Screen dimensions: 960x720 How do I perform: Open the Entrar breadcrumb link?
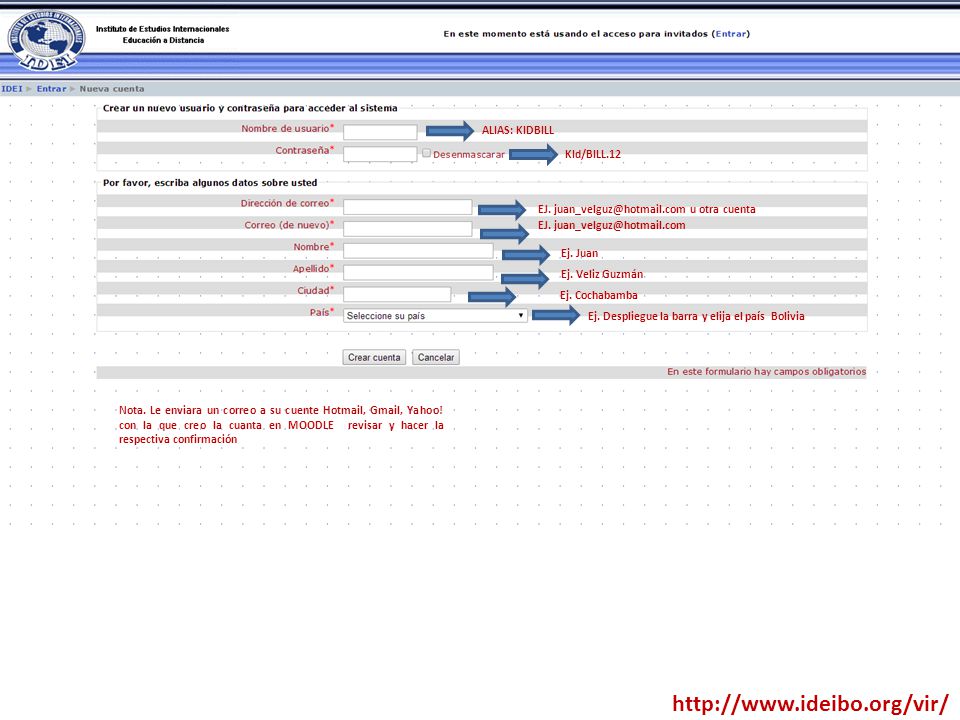coord(51,89)
